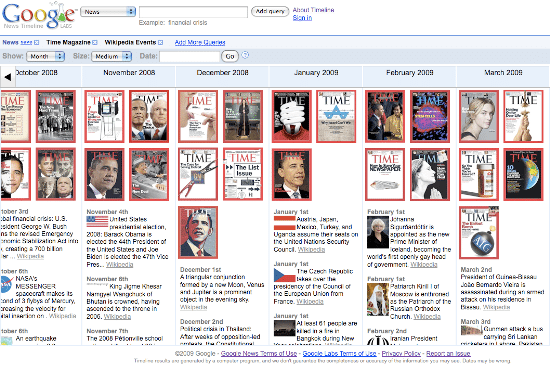Open Wikipedia link for Guinea-Bissau president entry
The image size is (550, 370).
[496, 307]
